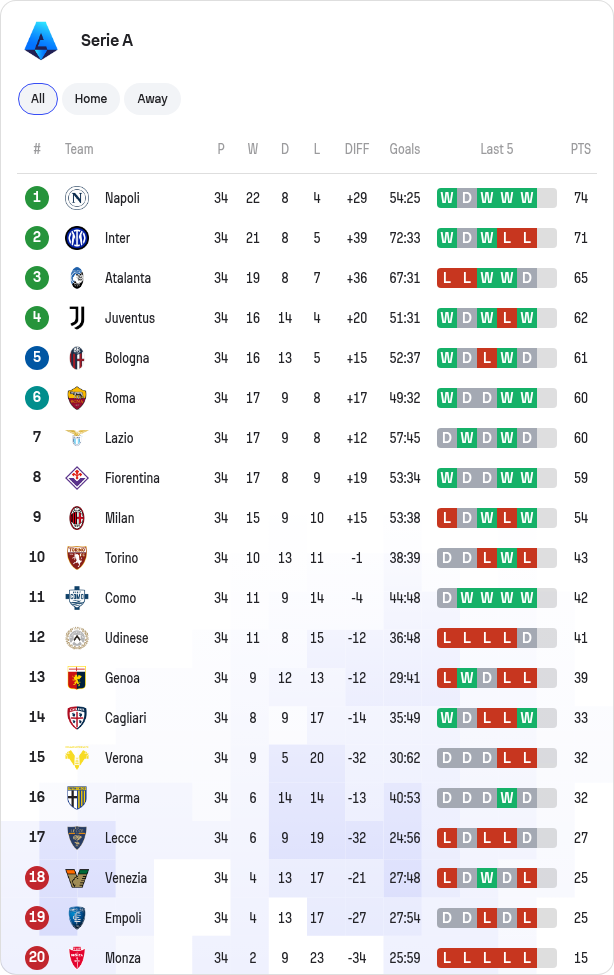The width and height of the screenshot is (614, 975).
Task: Switch to the Away standings filter
Action: pyautogui.click(x=152, y=99)
